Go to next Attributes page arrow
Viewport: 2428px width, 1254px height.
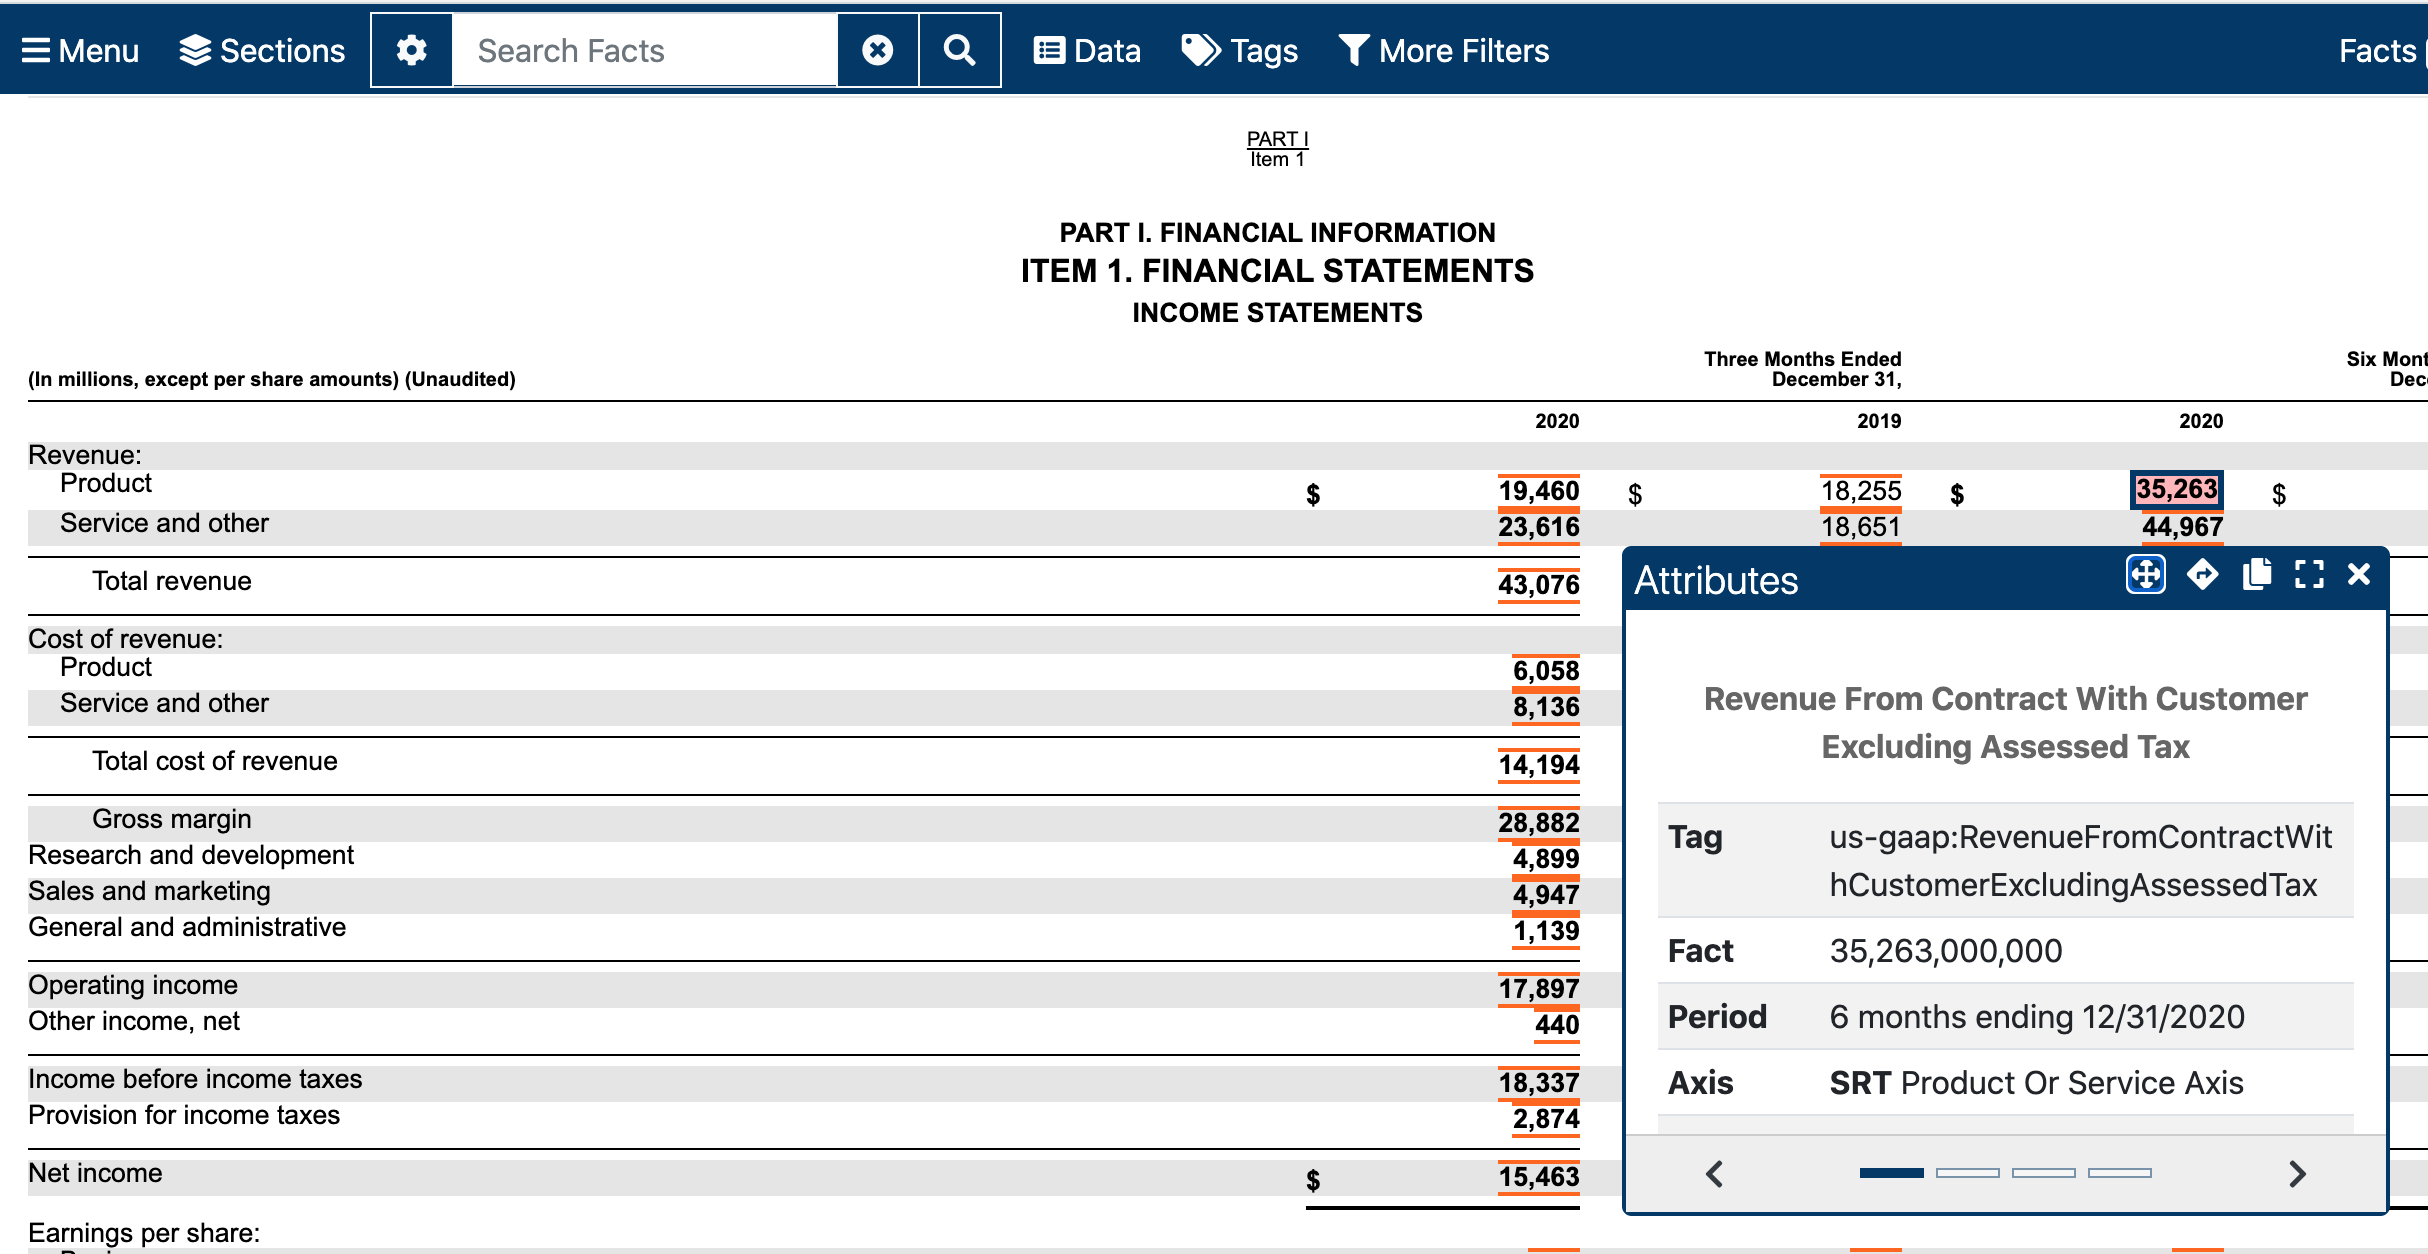(2297, 1173)
